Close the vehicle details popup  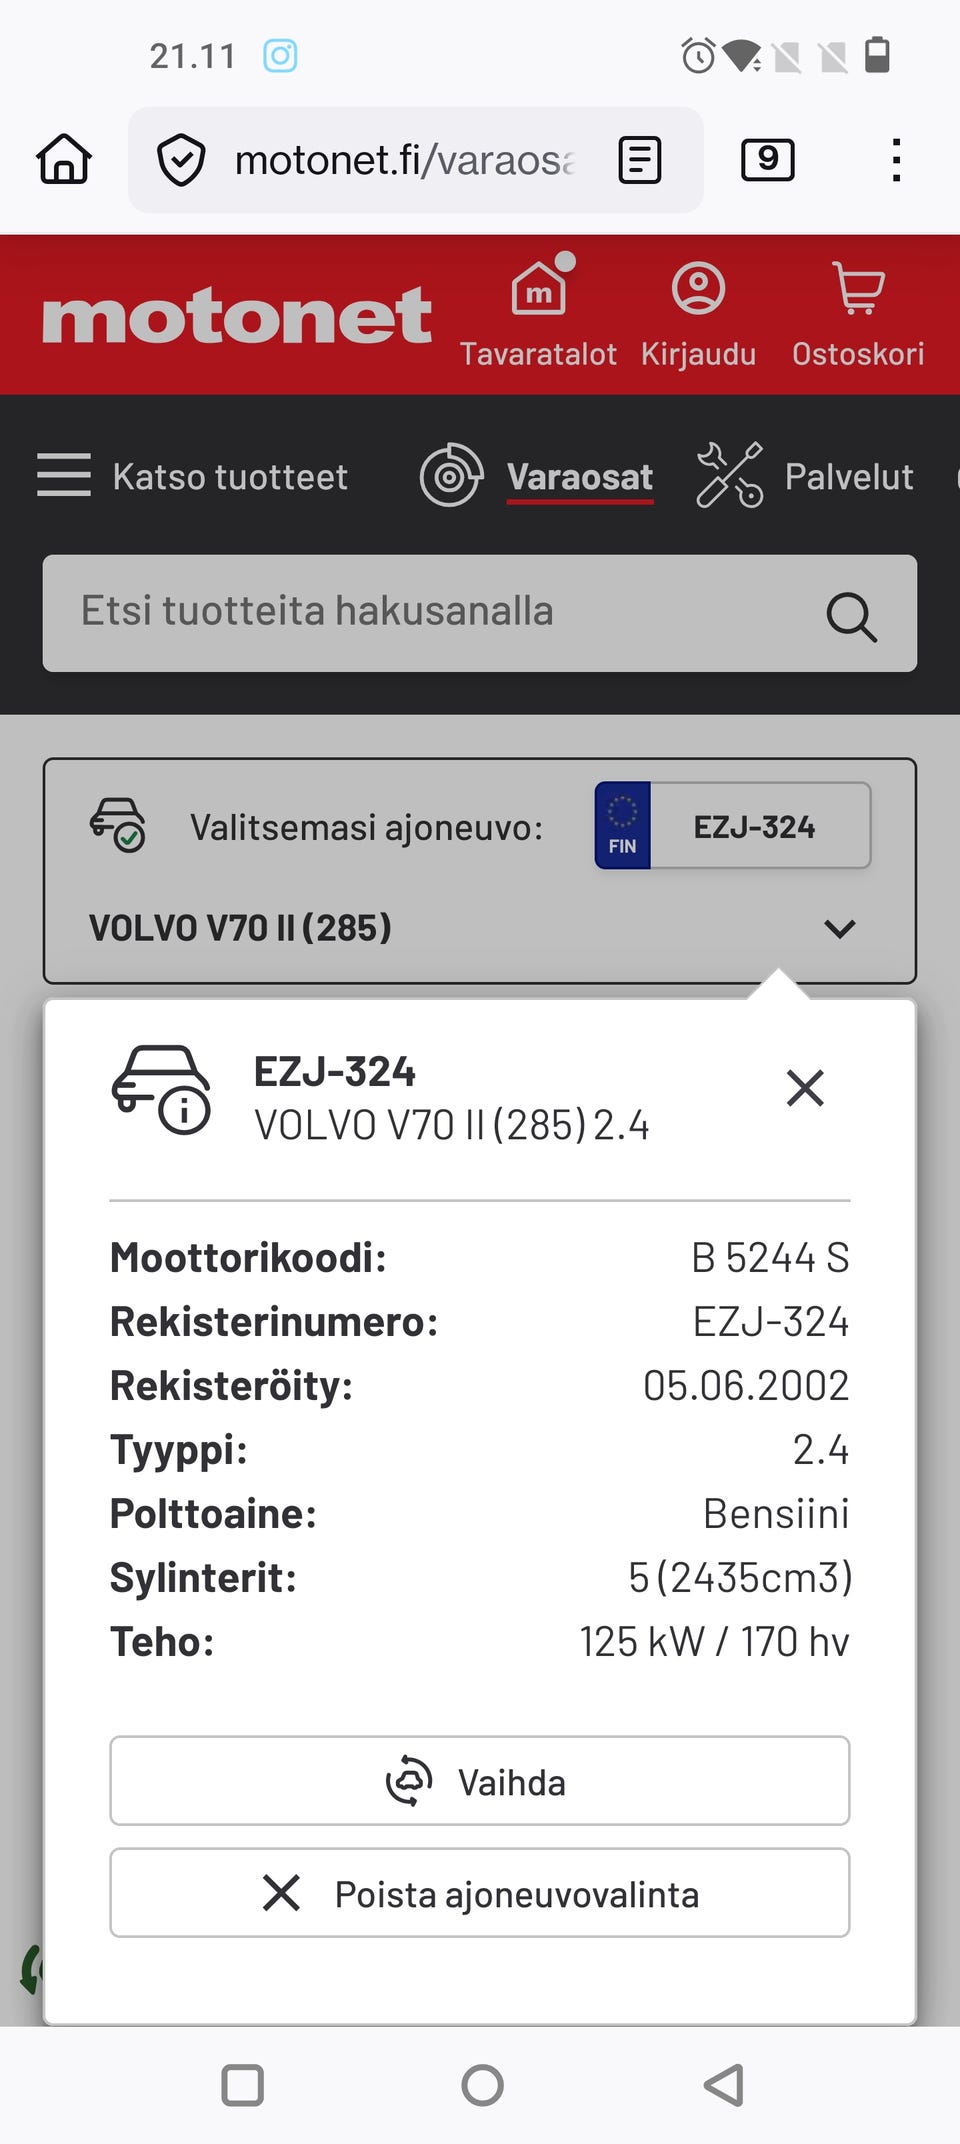click(804, 1088)
